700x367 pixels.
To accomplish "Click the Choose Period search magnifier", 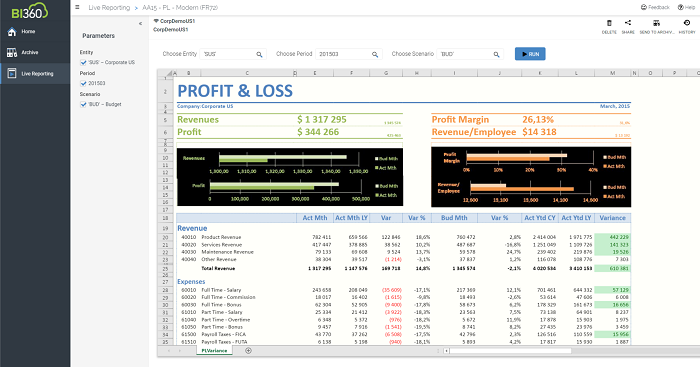I will click(x=375, y=54).
